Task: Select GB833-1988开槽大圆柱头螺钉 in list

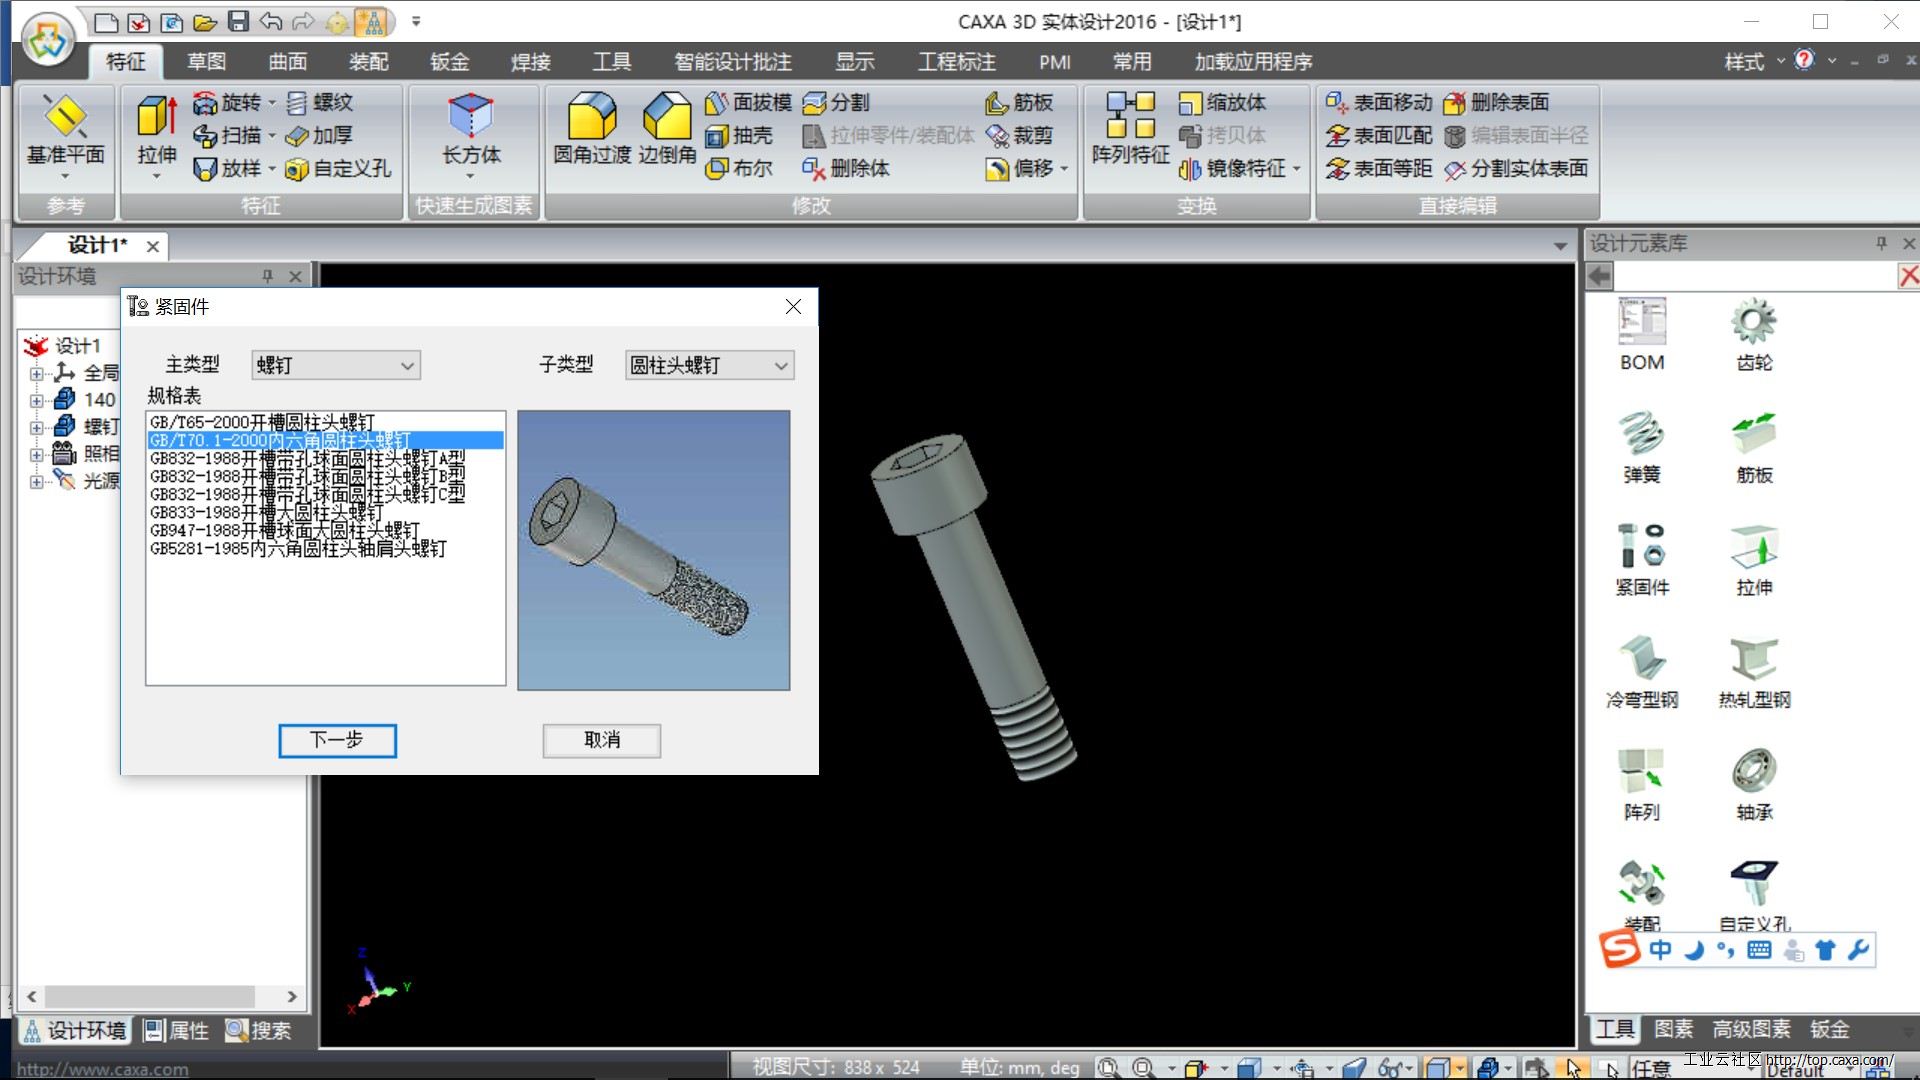Action: point(325,512)
